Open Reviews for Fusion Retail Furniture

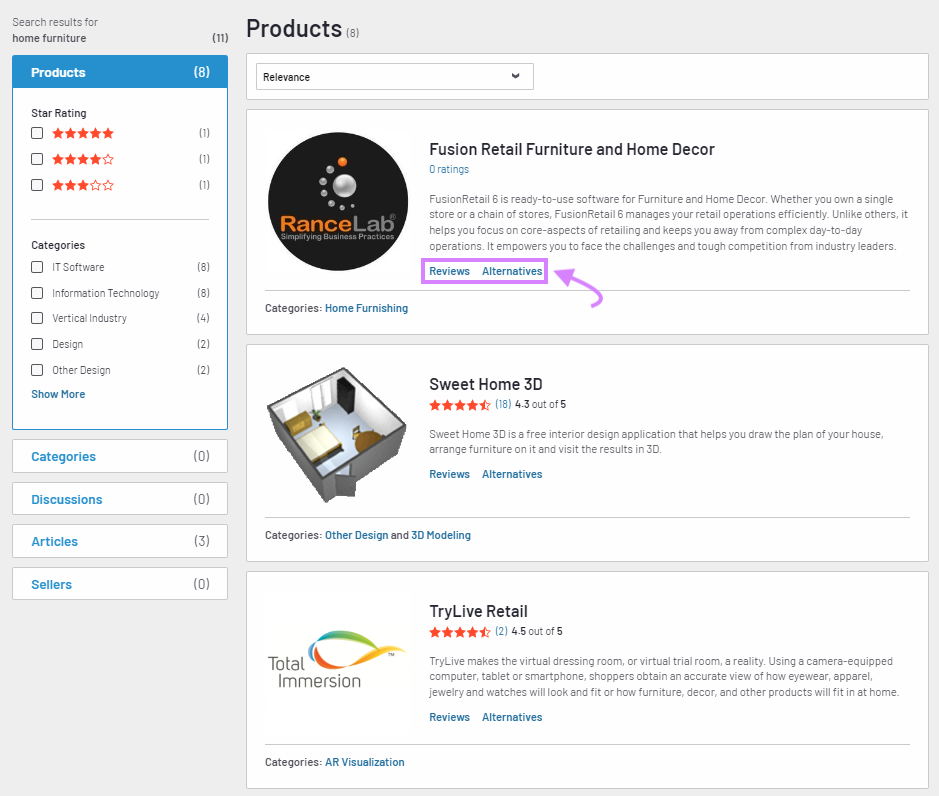[x=449, y=271]
